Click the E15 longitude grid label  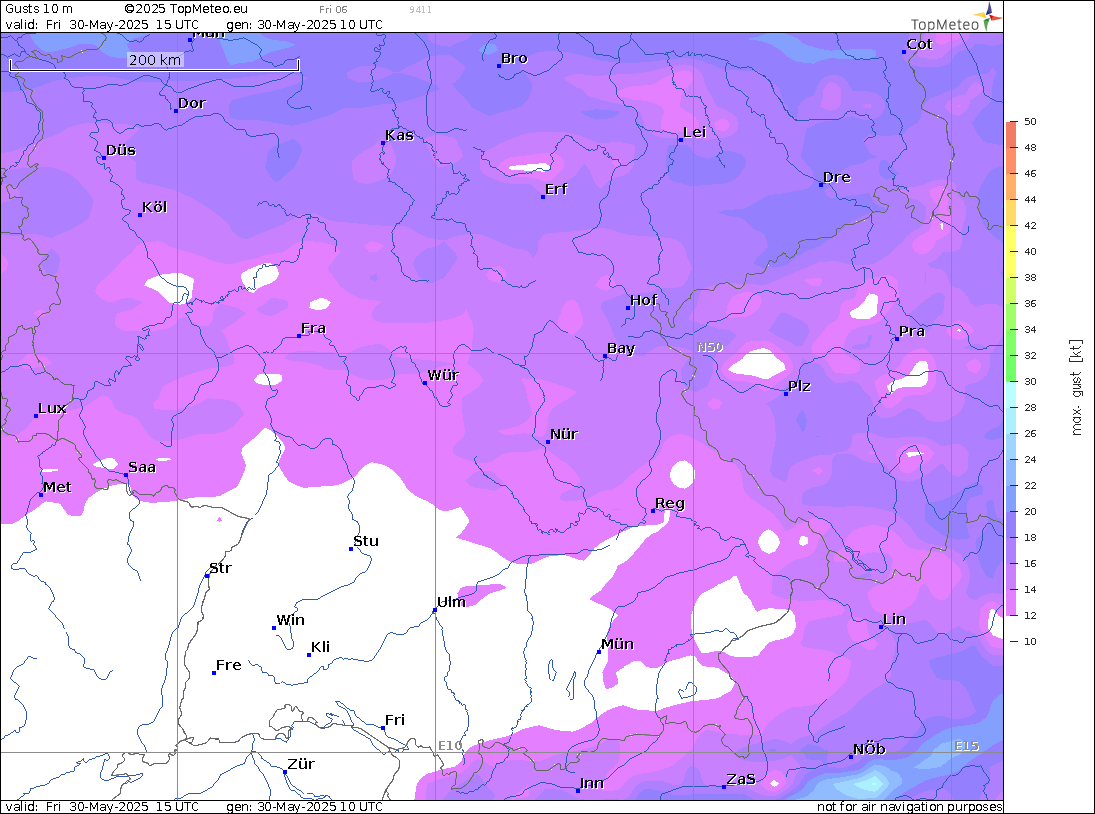(967, 746)
